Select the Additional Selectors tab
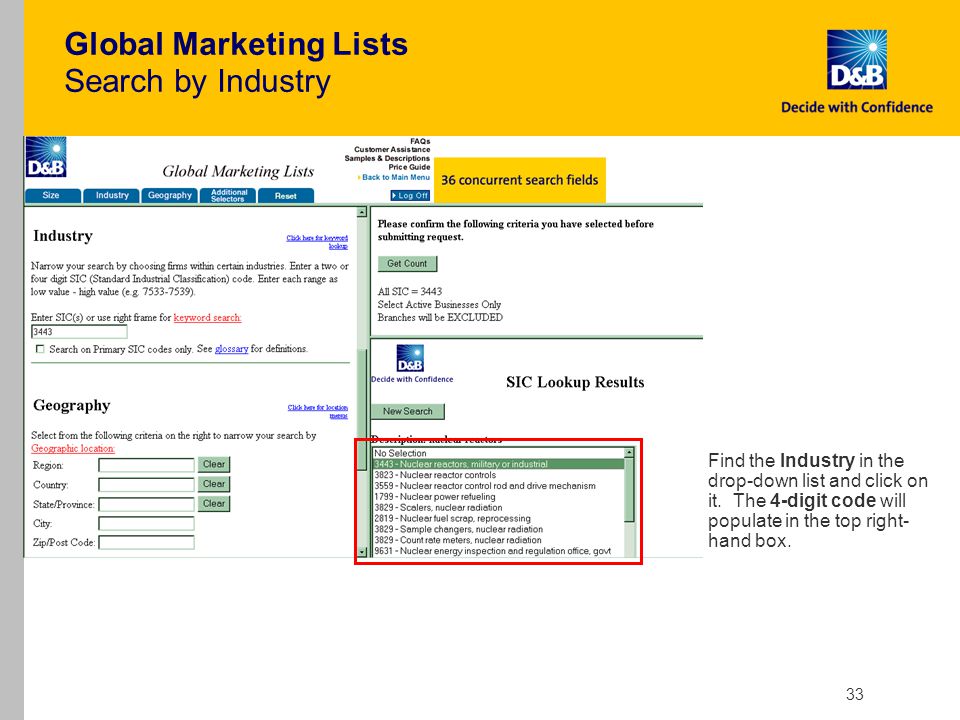The image size is (960, 720). tap(228, 195)
